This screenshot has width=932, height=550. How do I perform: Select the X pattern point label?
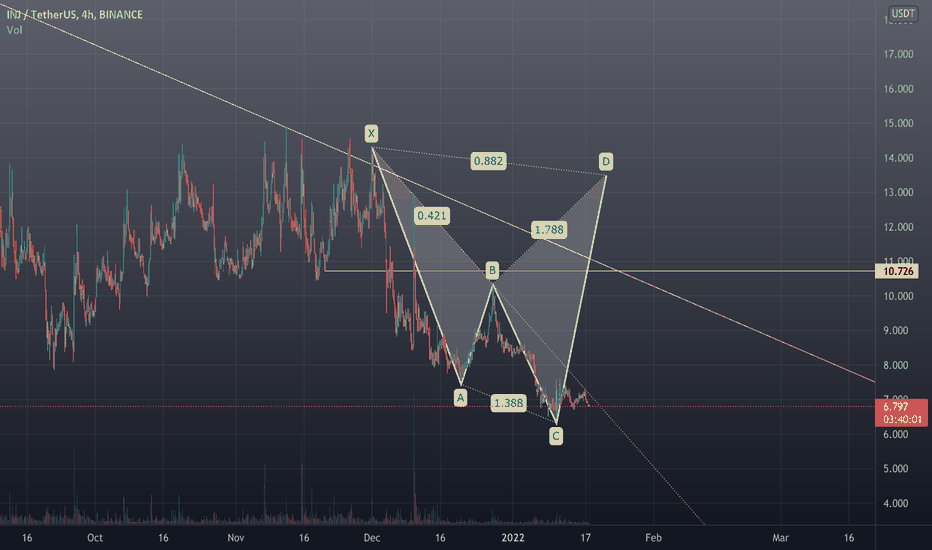click(x=371, y=133)
